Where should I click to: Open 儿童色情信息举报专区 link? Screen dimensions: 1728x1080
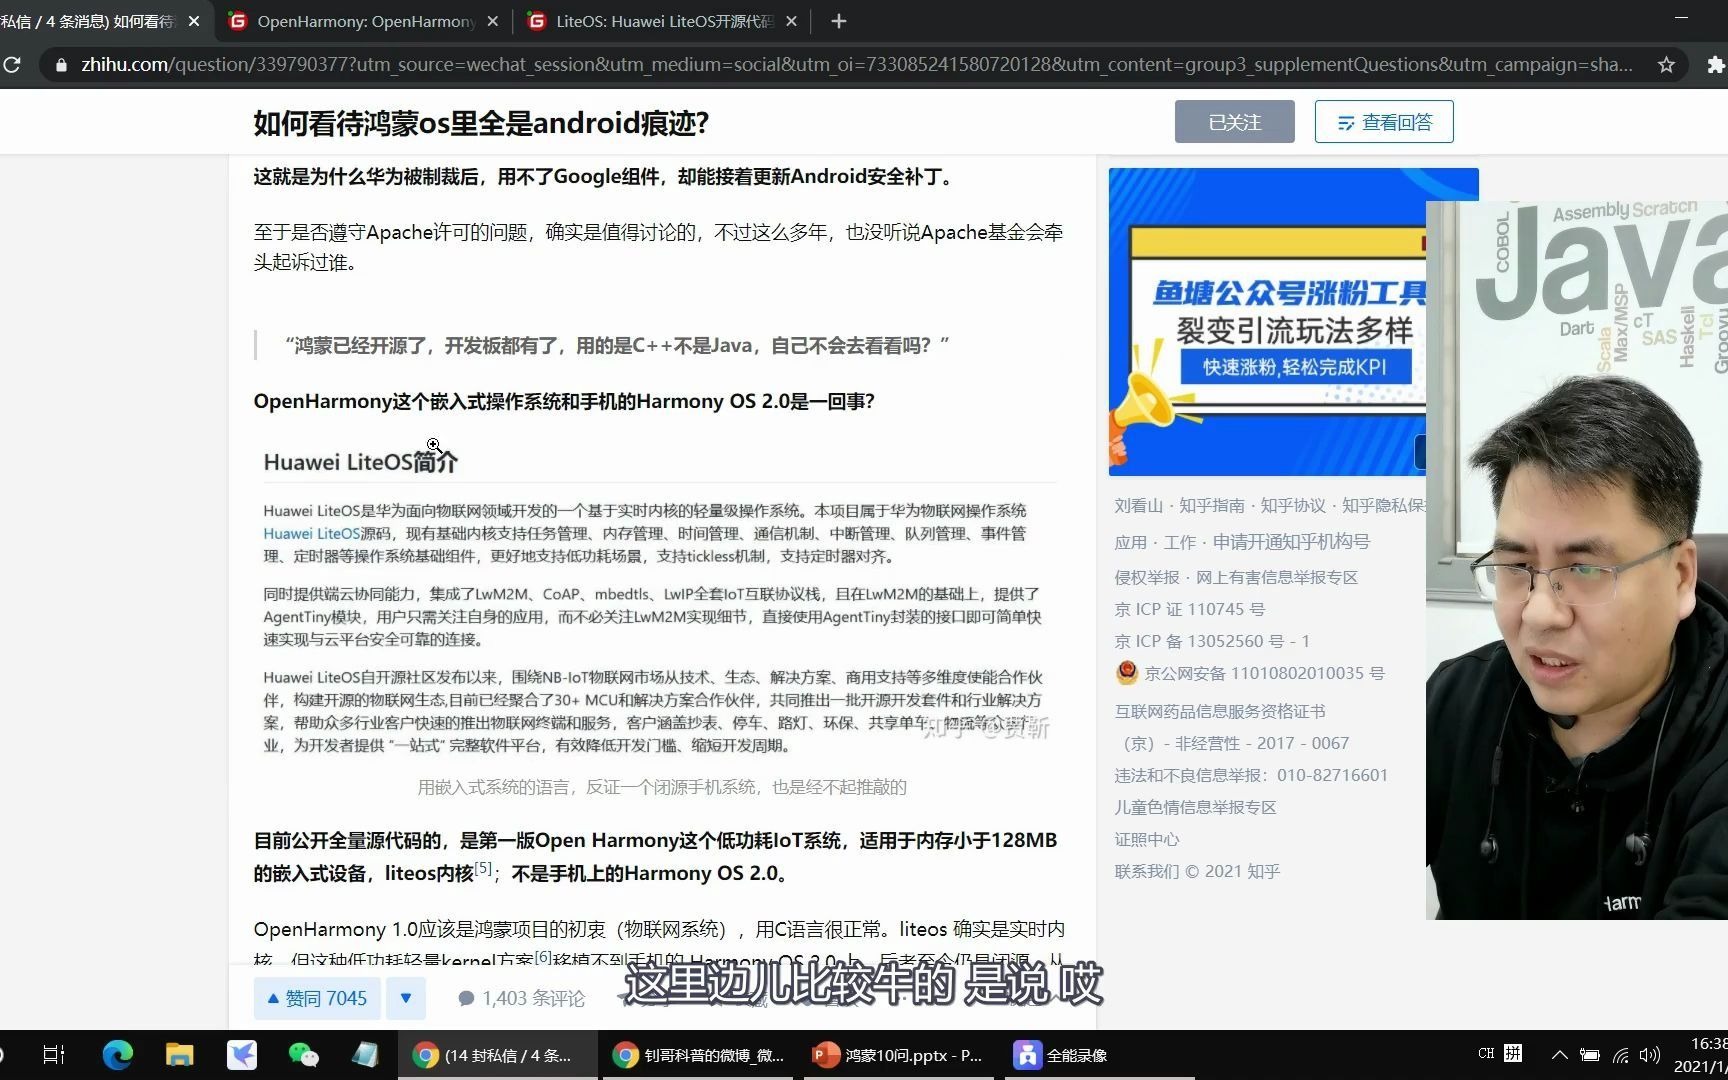(x=1196, y=807)
